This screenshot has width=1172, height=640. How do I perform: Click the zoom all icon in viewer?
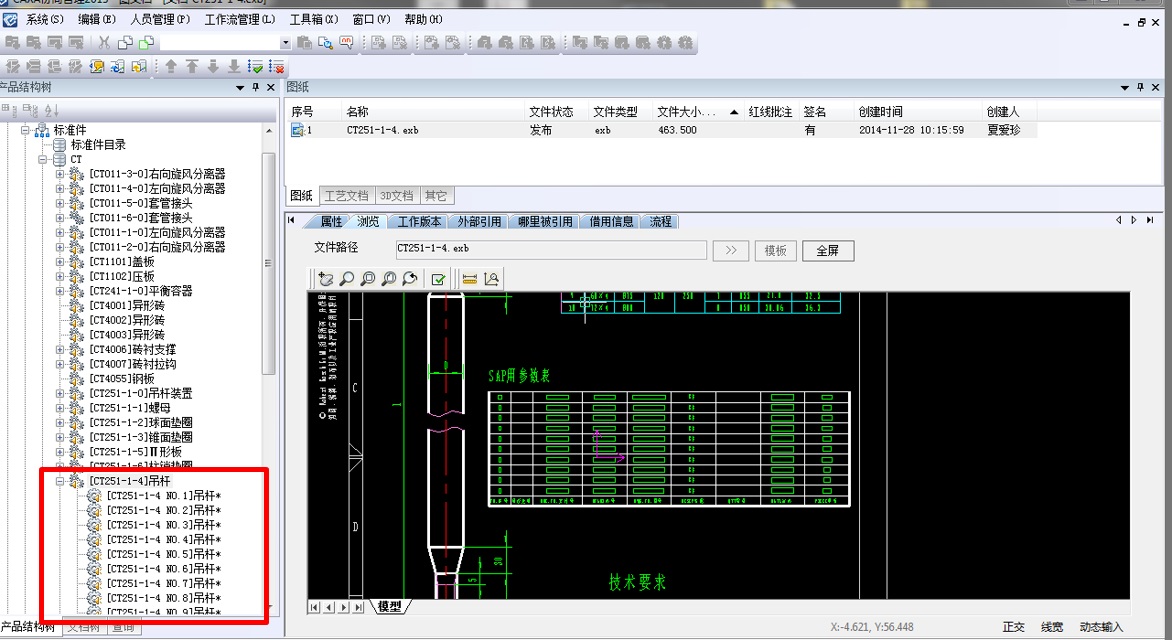pos(389,279)
